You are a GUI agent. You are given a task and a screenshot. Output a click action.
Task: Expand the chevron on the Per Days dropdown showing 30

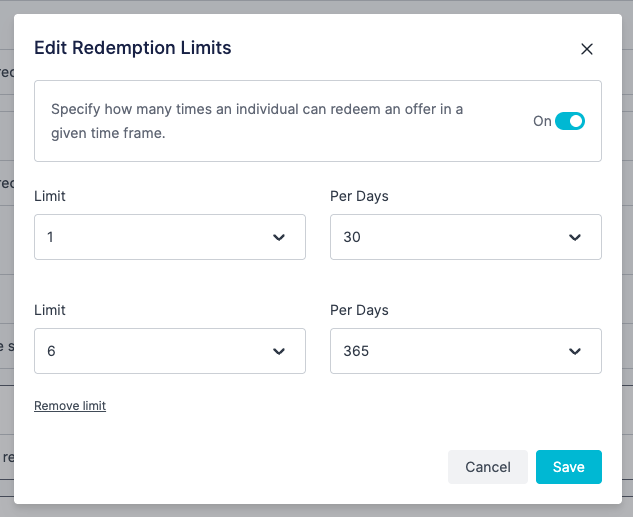coord(575,237)
